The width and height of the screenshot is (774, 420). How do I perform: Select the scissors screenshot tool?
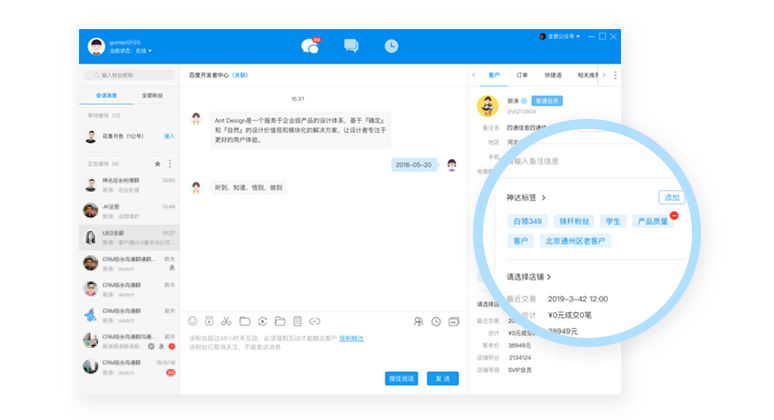pyautogui.click(x=226, y=321)
